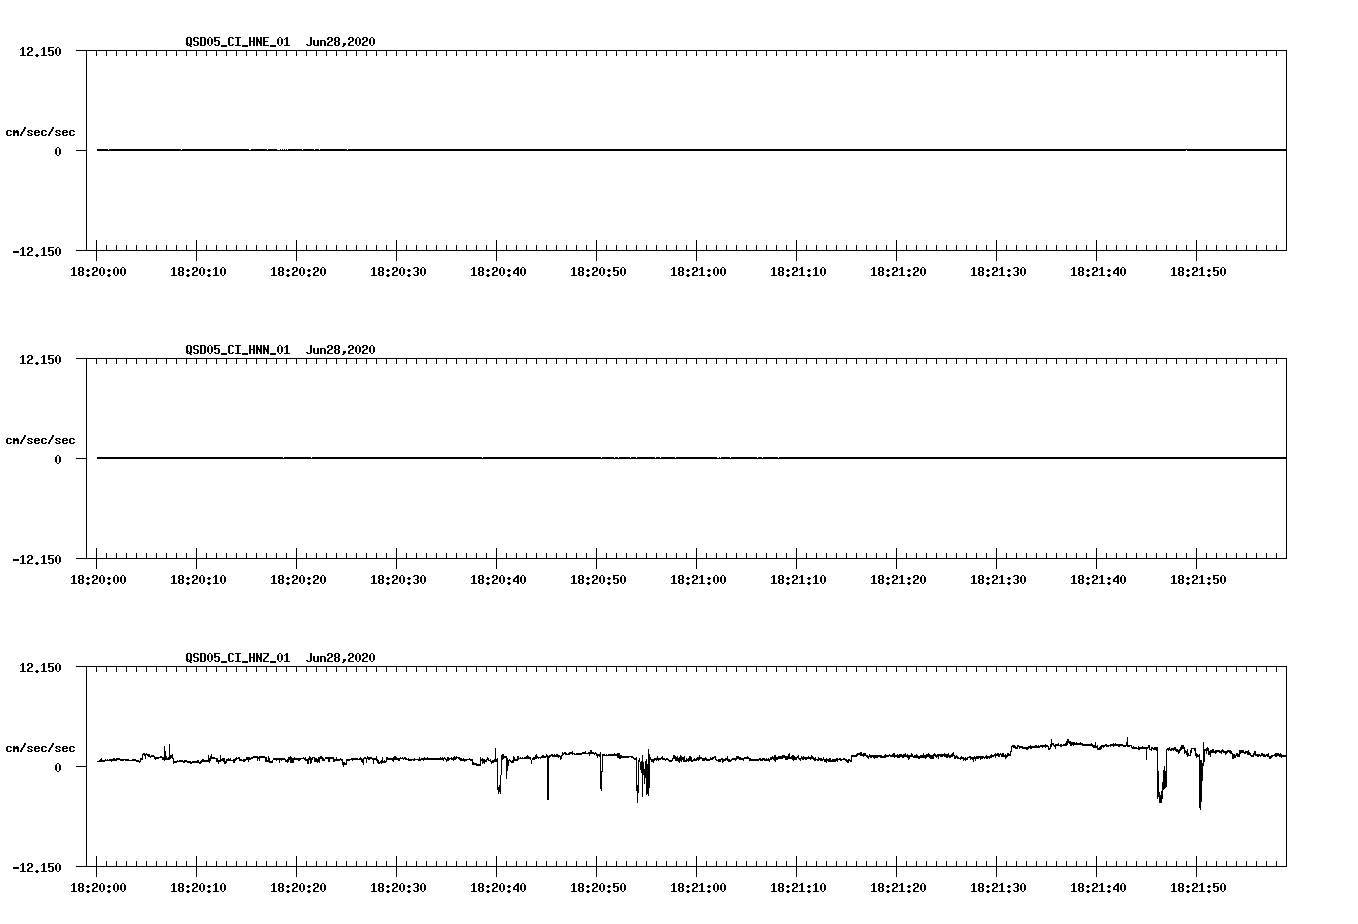Select the 18:20:40 time label under HNZ plot

click(498, 888)
